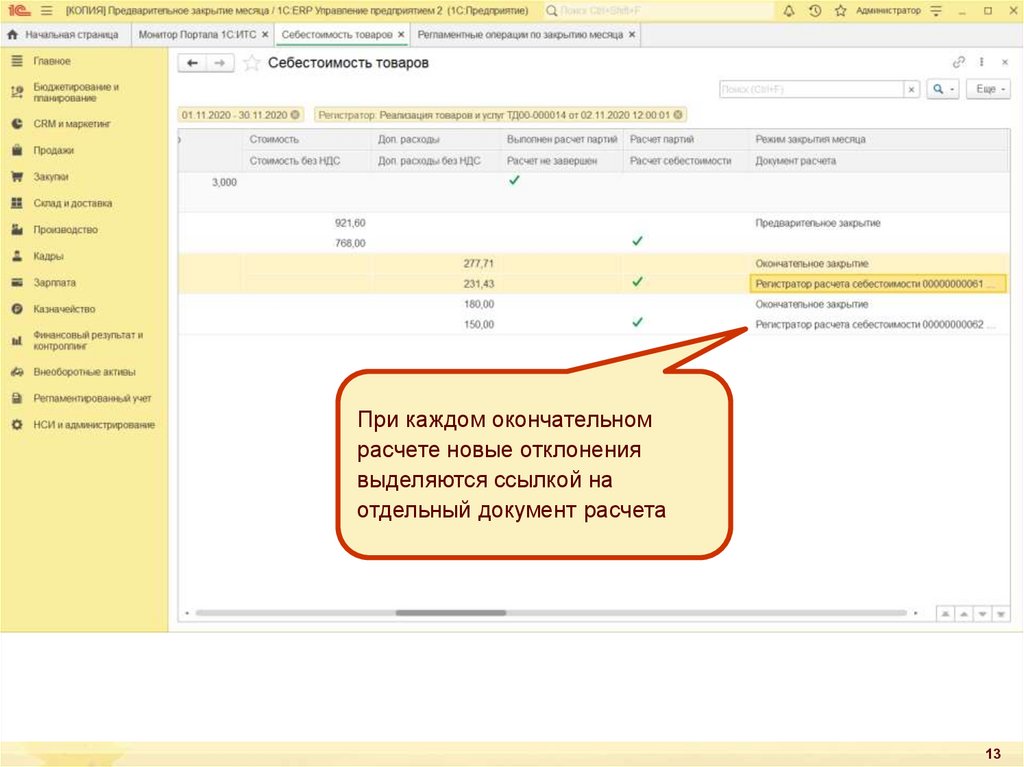This screenshot has width=1024, height=767.
Task: Click the back navigation arrow button
Action: 192,63
